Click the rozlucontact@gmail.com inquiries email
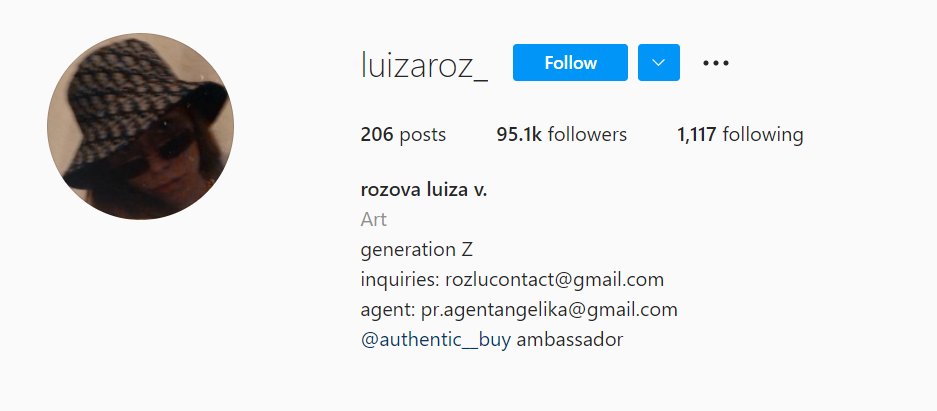The width and height of the screenshot is (937, 411). [555, 280]
